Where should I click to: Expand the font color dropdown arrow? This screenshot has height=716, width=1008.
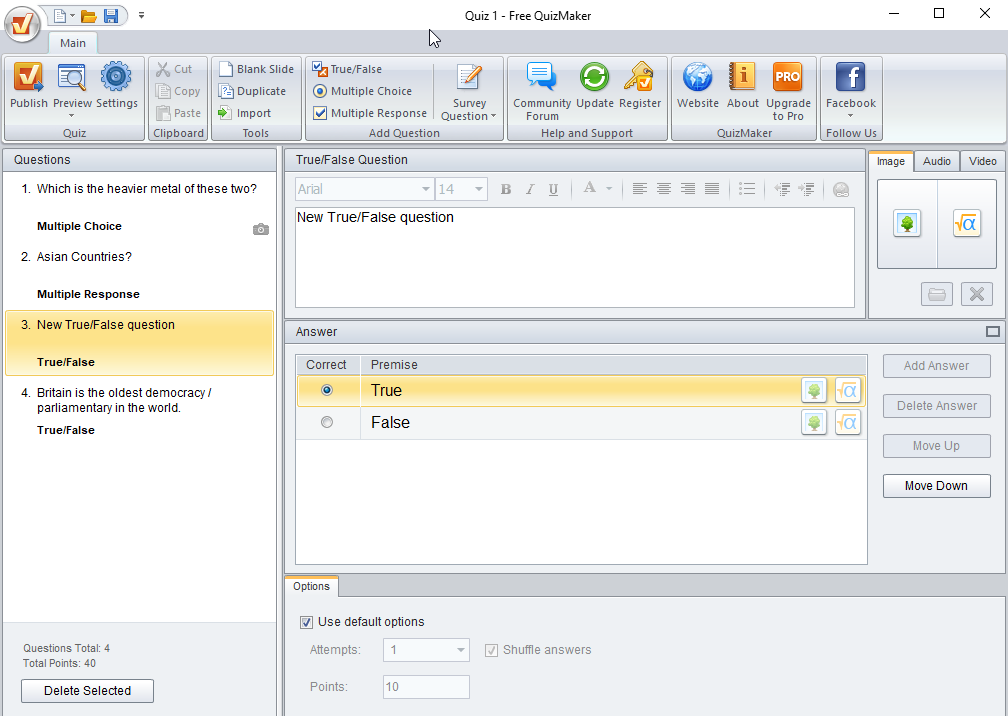(x=609, y=189)
